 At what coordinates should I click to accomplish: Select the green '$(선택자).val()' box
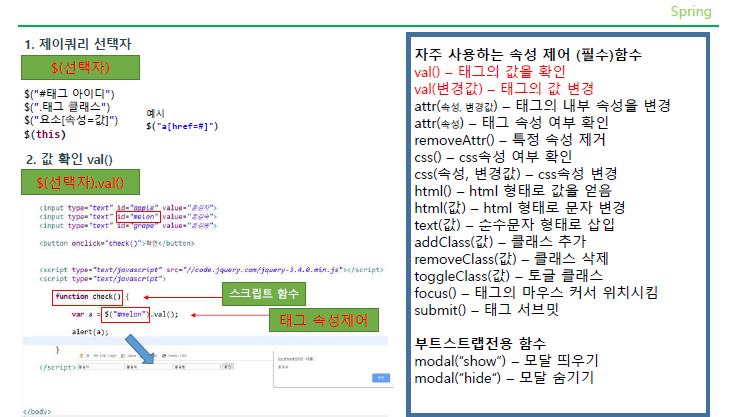tap(80, 182)
